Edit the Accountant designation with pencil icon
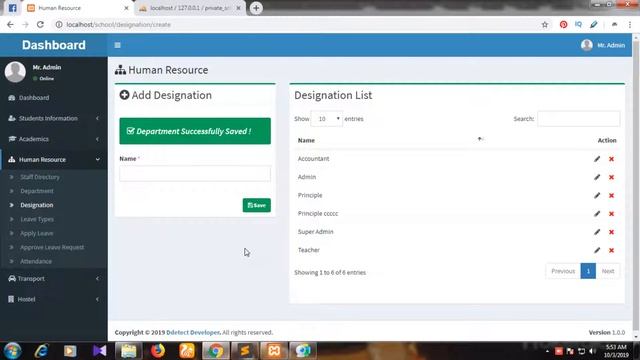Image resolution: width=640 pixels, height=360 pixels. [597, 159]
